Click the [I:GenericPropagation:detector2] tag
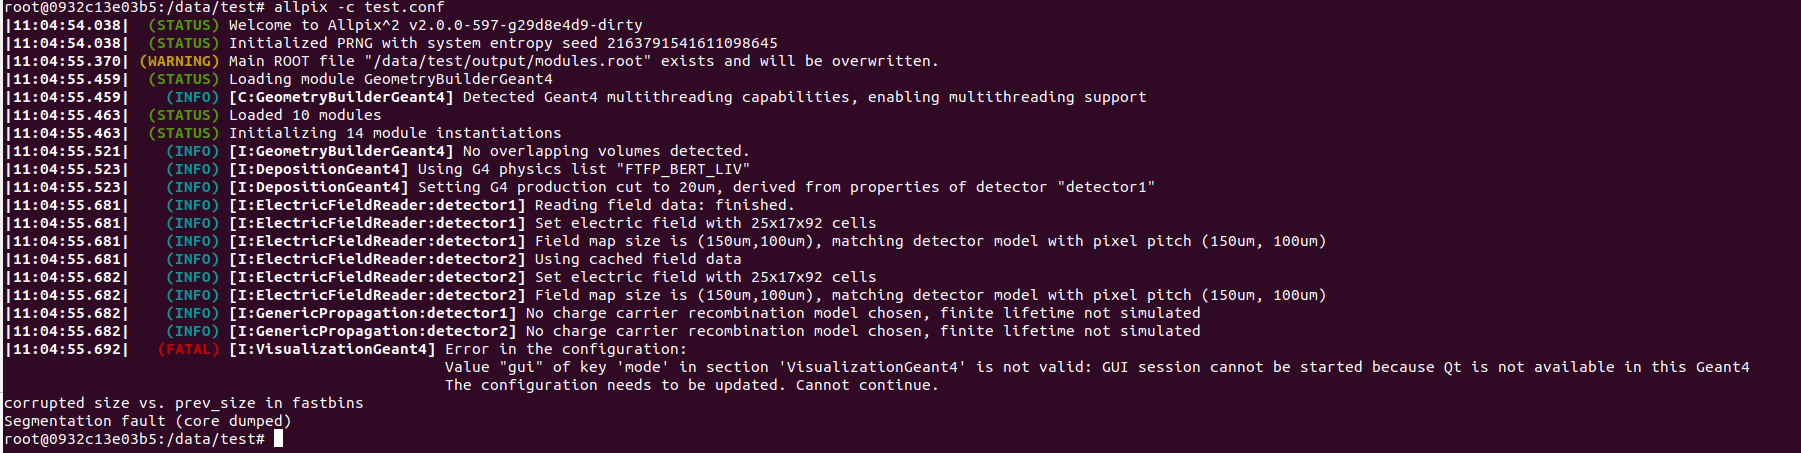The height and width of the screenshot is (453, 1801). click(x=373, y=331)
